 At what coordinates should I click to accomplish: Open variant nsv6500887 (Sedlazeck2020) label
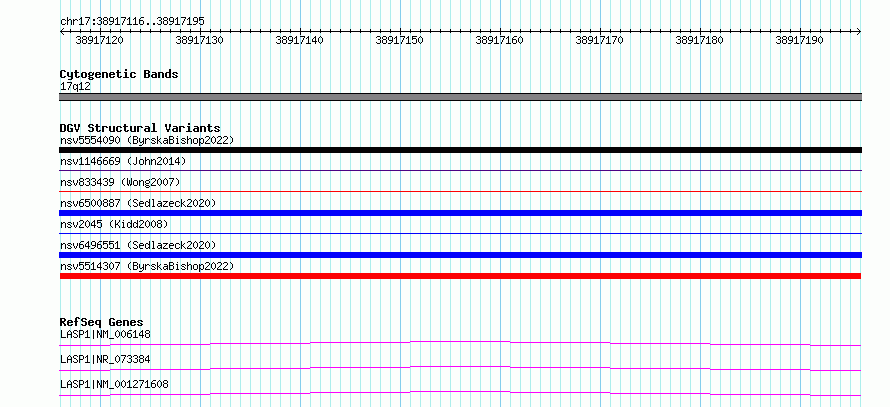[138, 203]
